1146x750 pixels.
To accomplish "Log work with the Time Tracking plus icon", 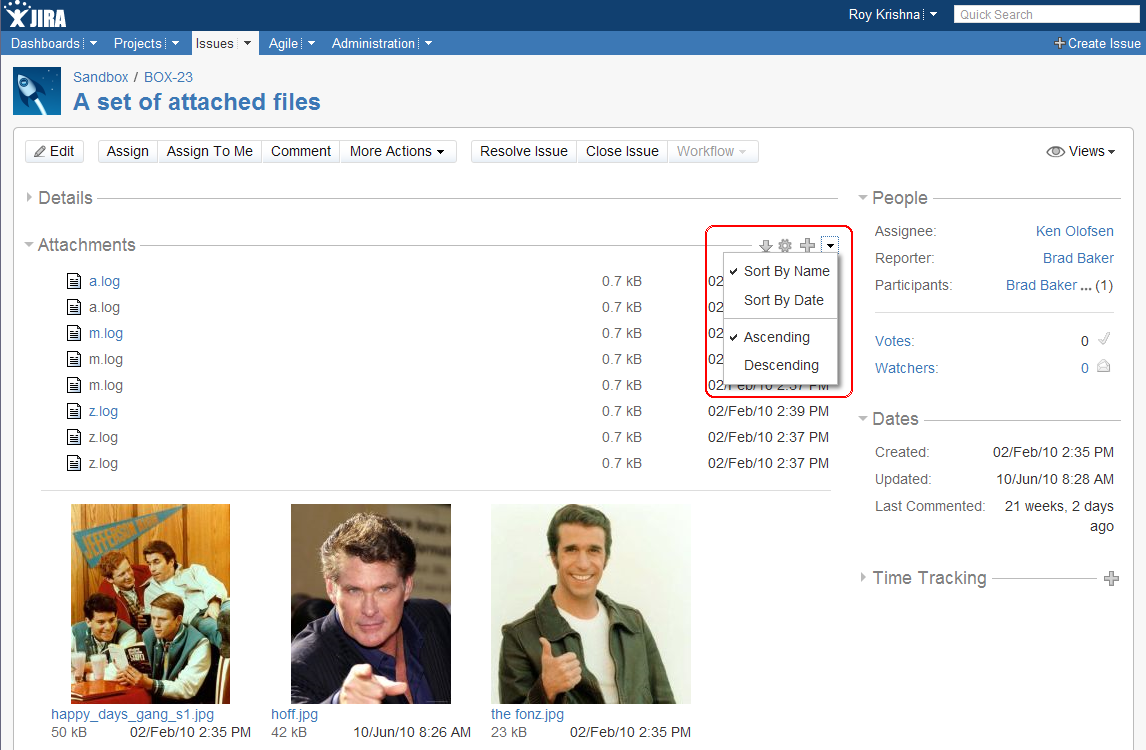I will coord(1111,578).
